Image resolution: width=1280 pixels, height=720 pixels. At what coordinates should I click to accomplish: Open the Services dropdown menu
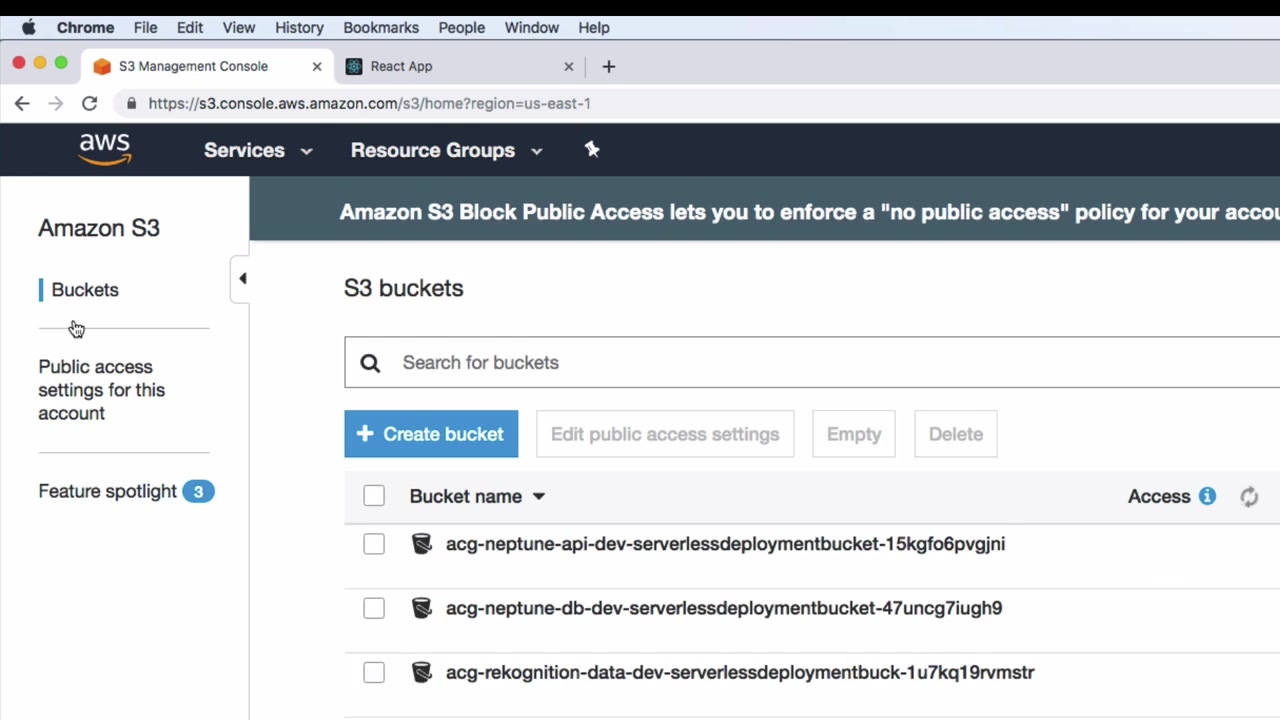tap(257, 150)
